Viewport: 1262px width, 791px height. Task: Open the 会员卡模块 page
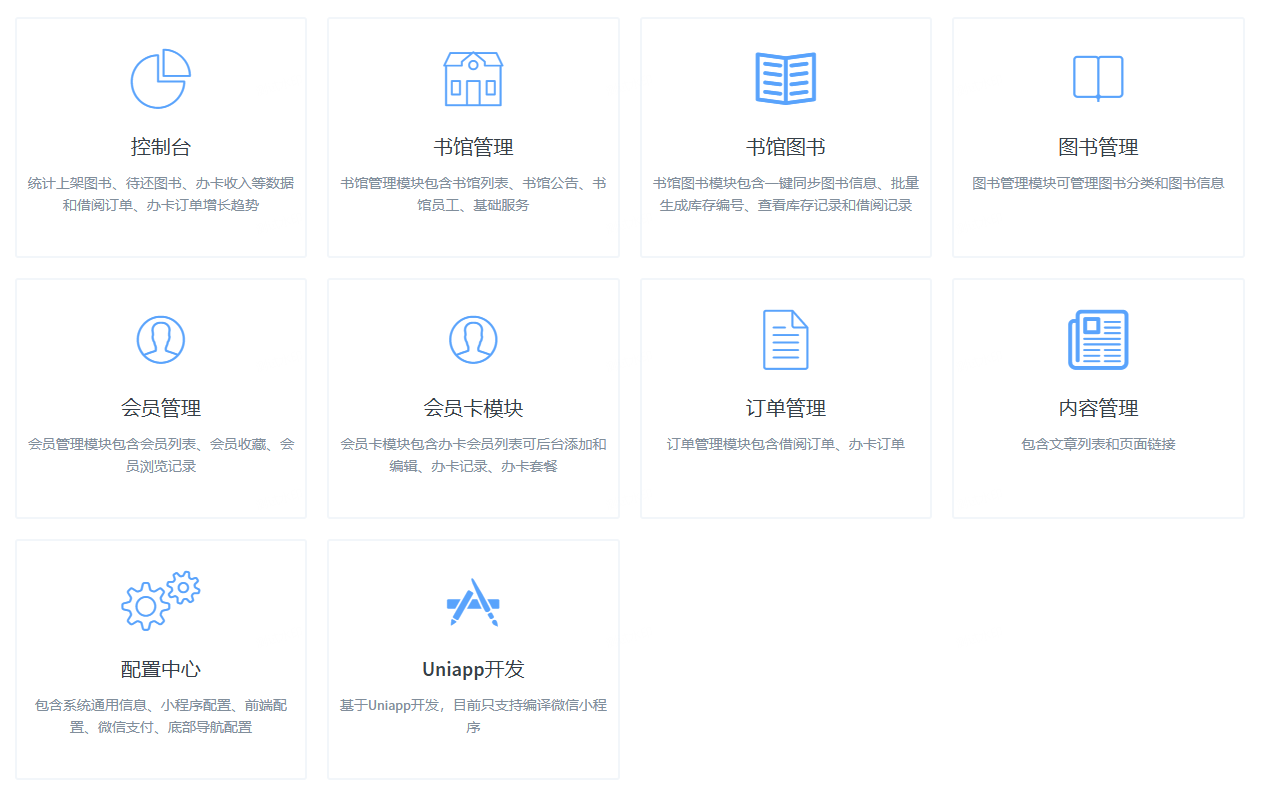point(472,406)
